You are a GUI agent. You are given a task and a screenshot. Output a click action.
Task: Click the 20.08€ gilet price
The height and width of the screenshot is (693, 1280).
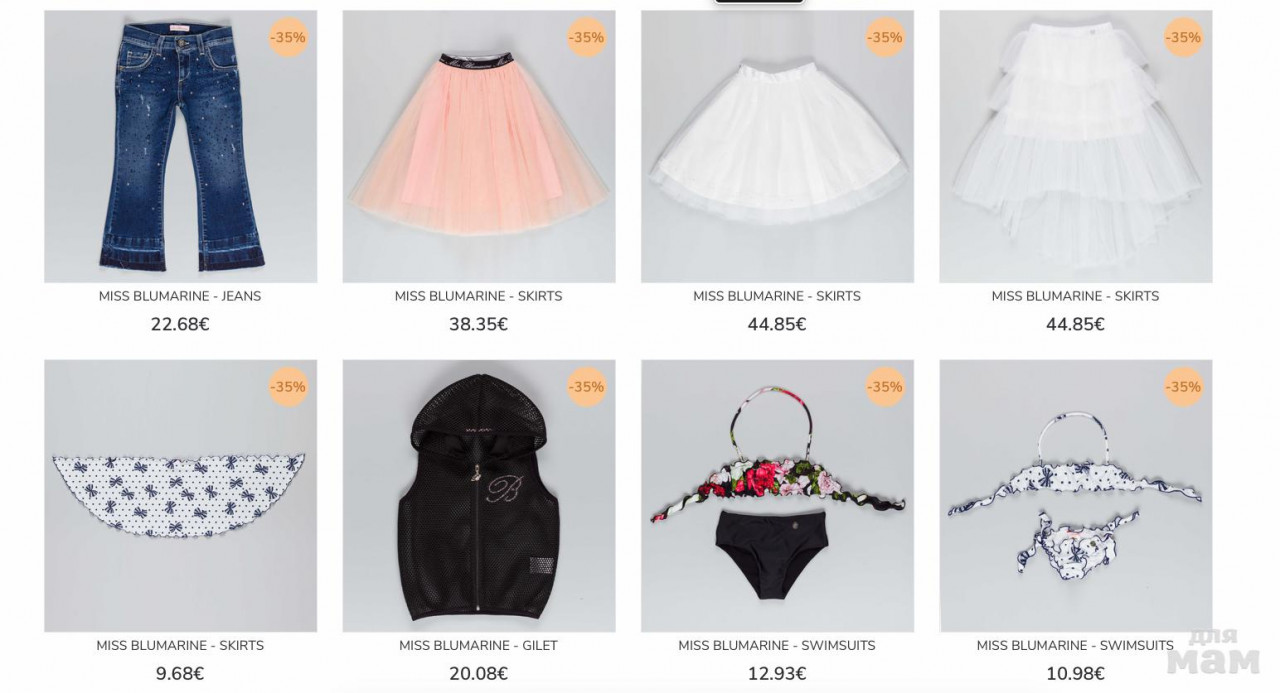point(479,674)
